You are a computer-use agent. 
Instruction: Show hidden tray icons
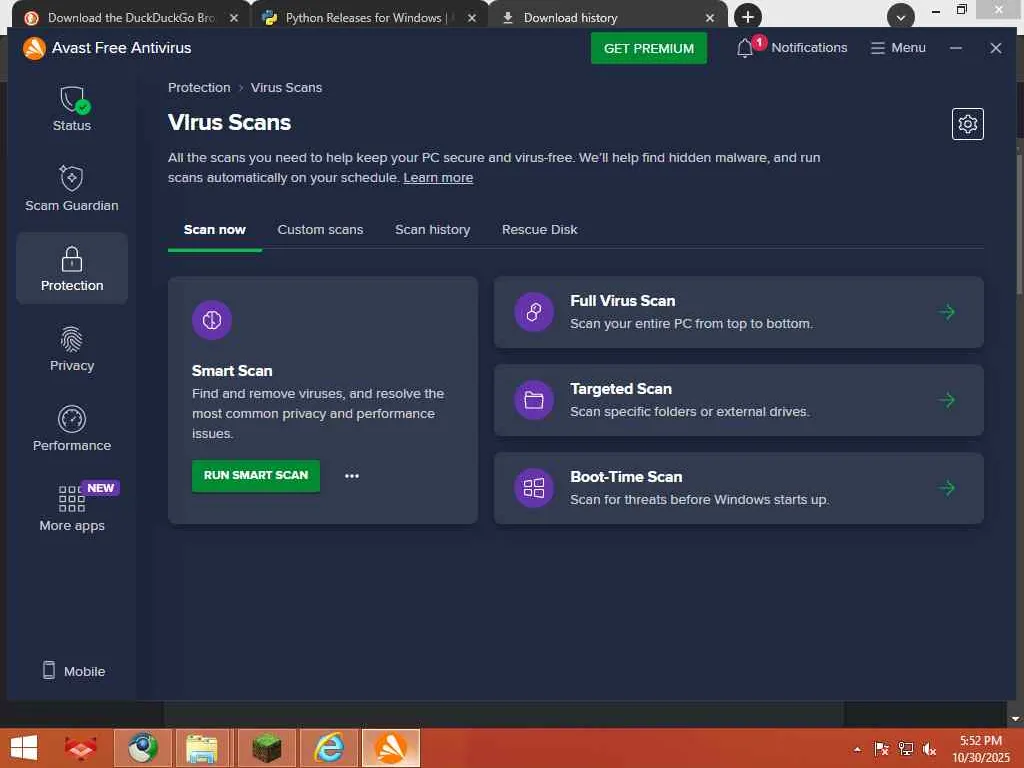click(857, 749)
